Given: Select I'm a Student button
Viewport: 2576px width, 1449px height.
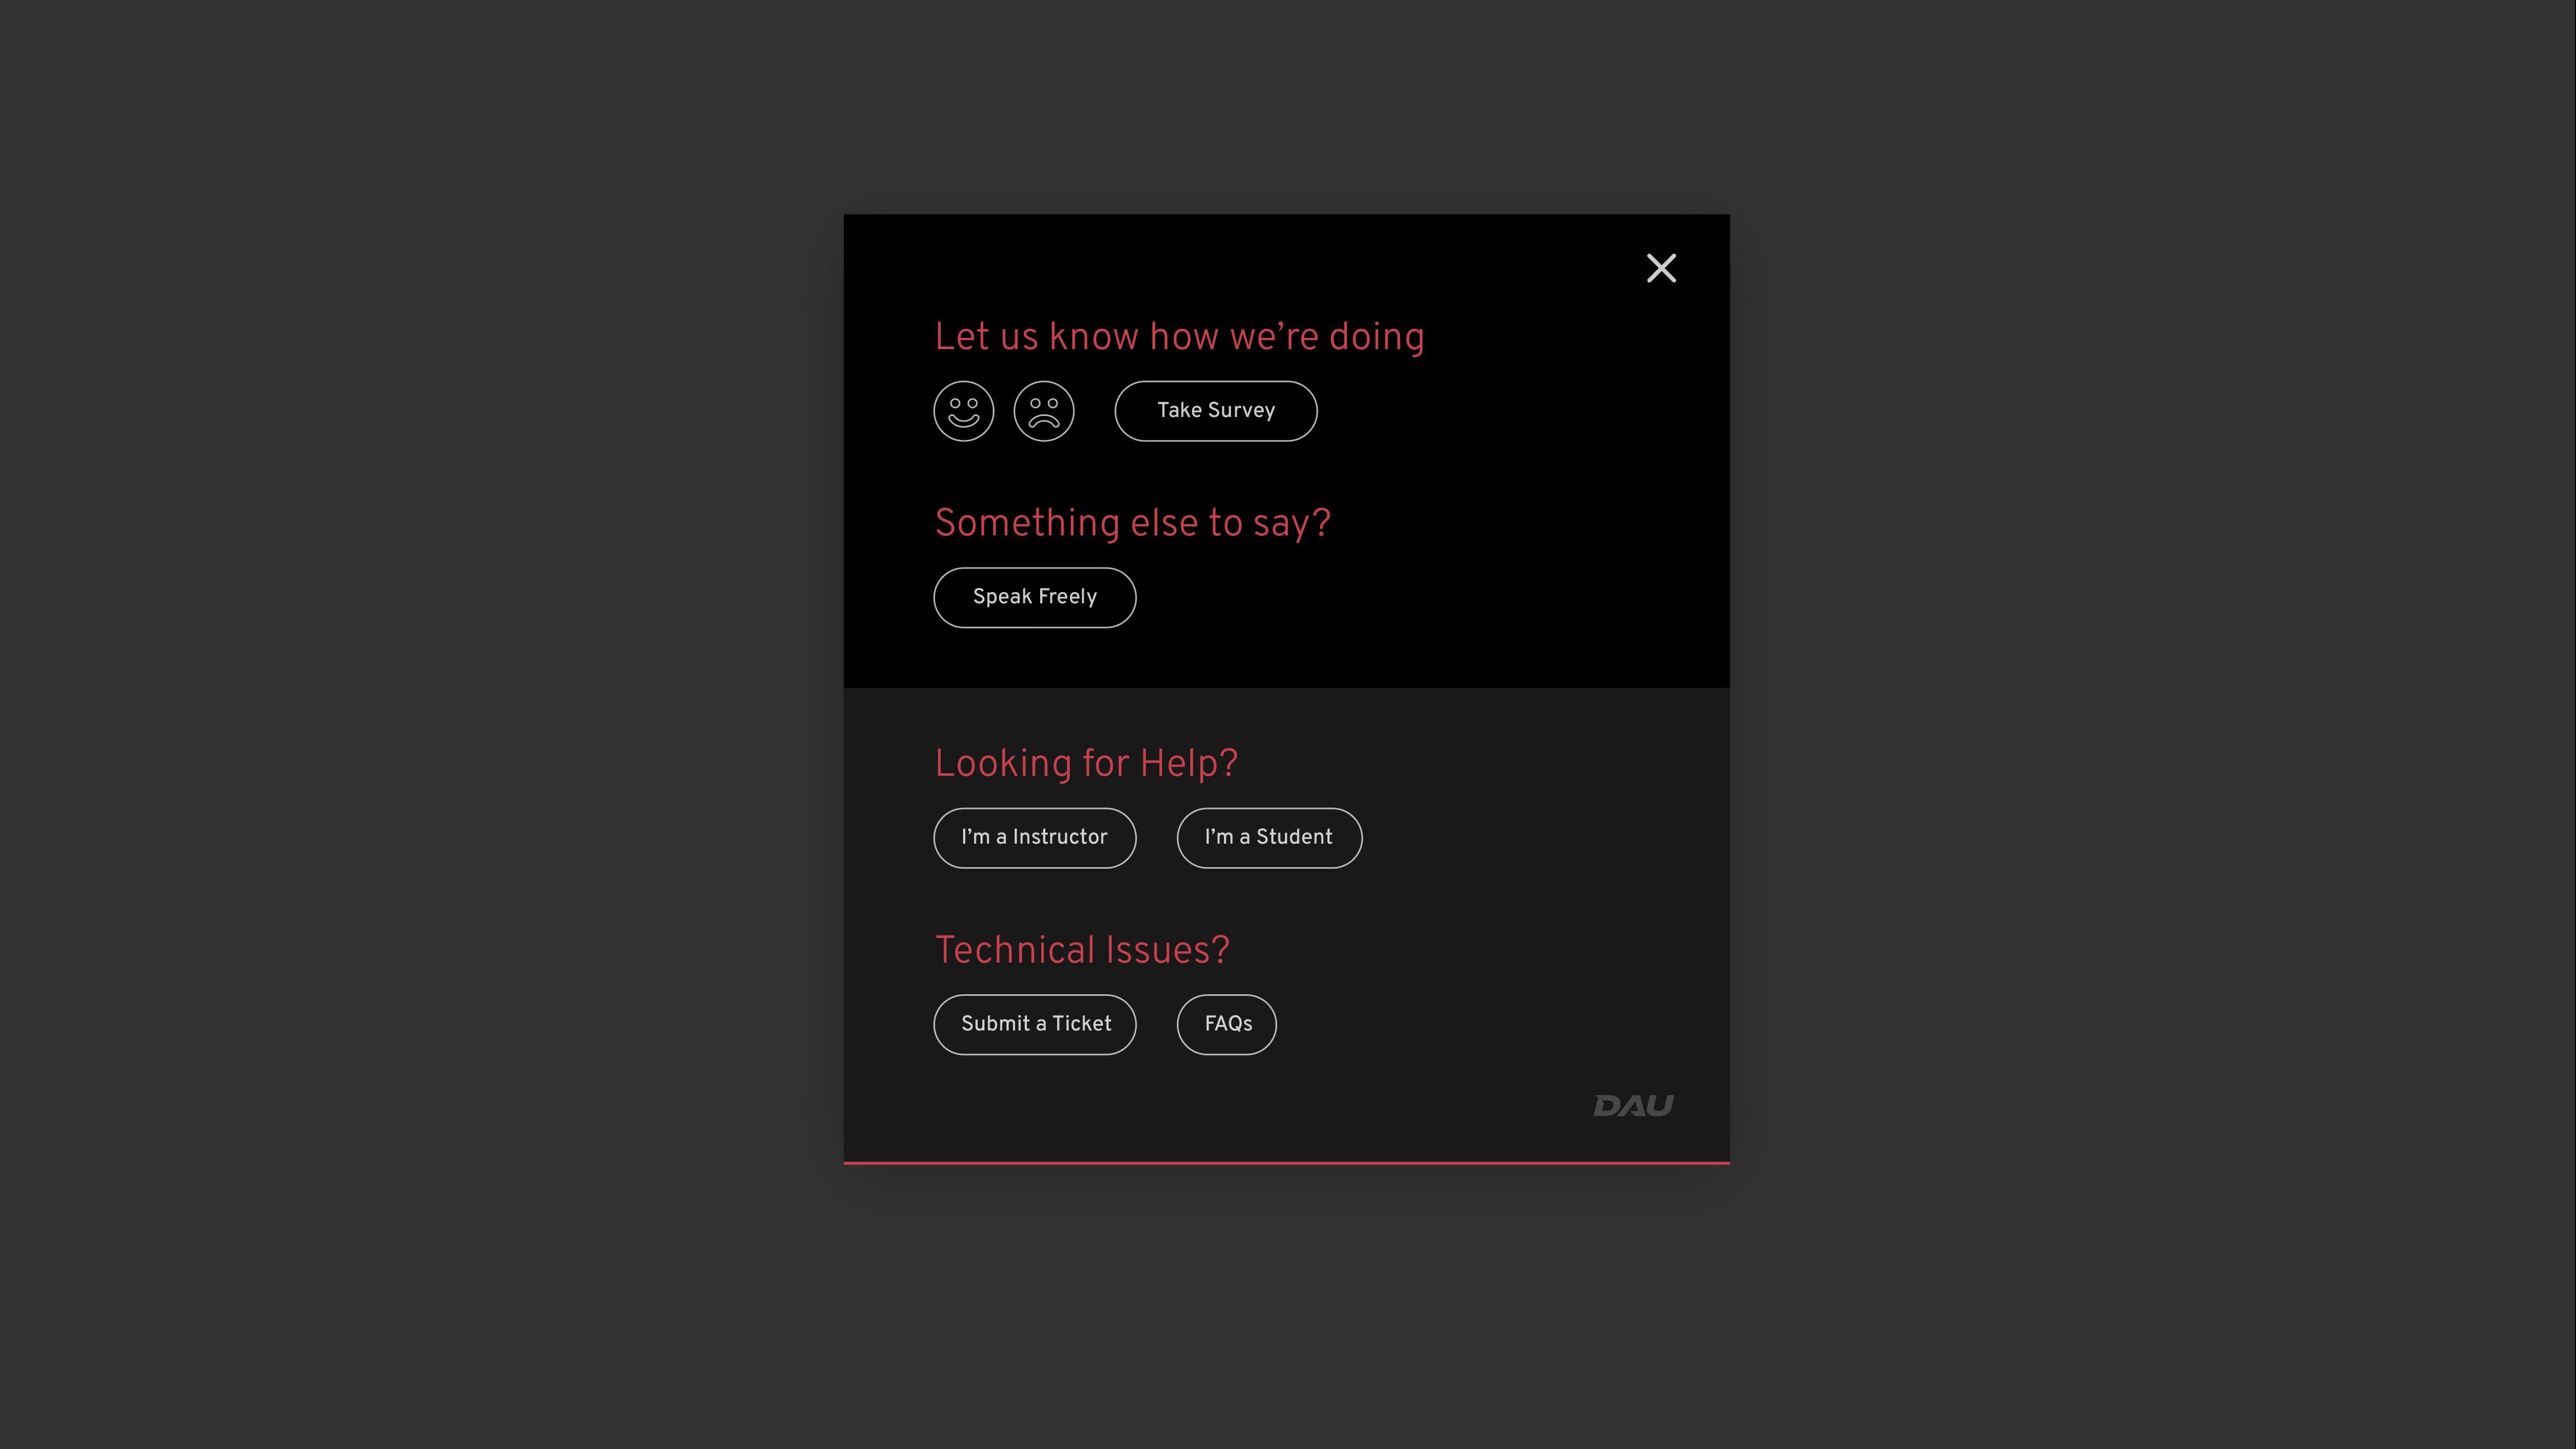Looking at the screenshot, I should point(1269,838).
